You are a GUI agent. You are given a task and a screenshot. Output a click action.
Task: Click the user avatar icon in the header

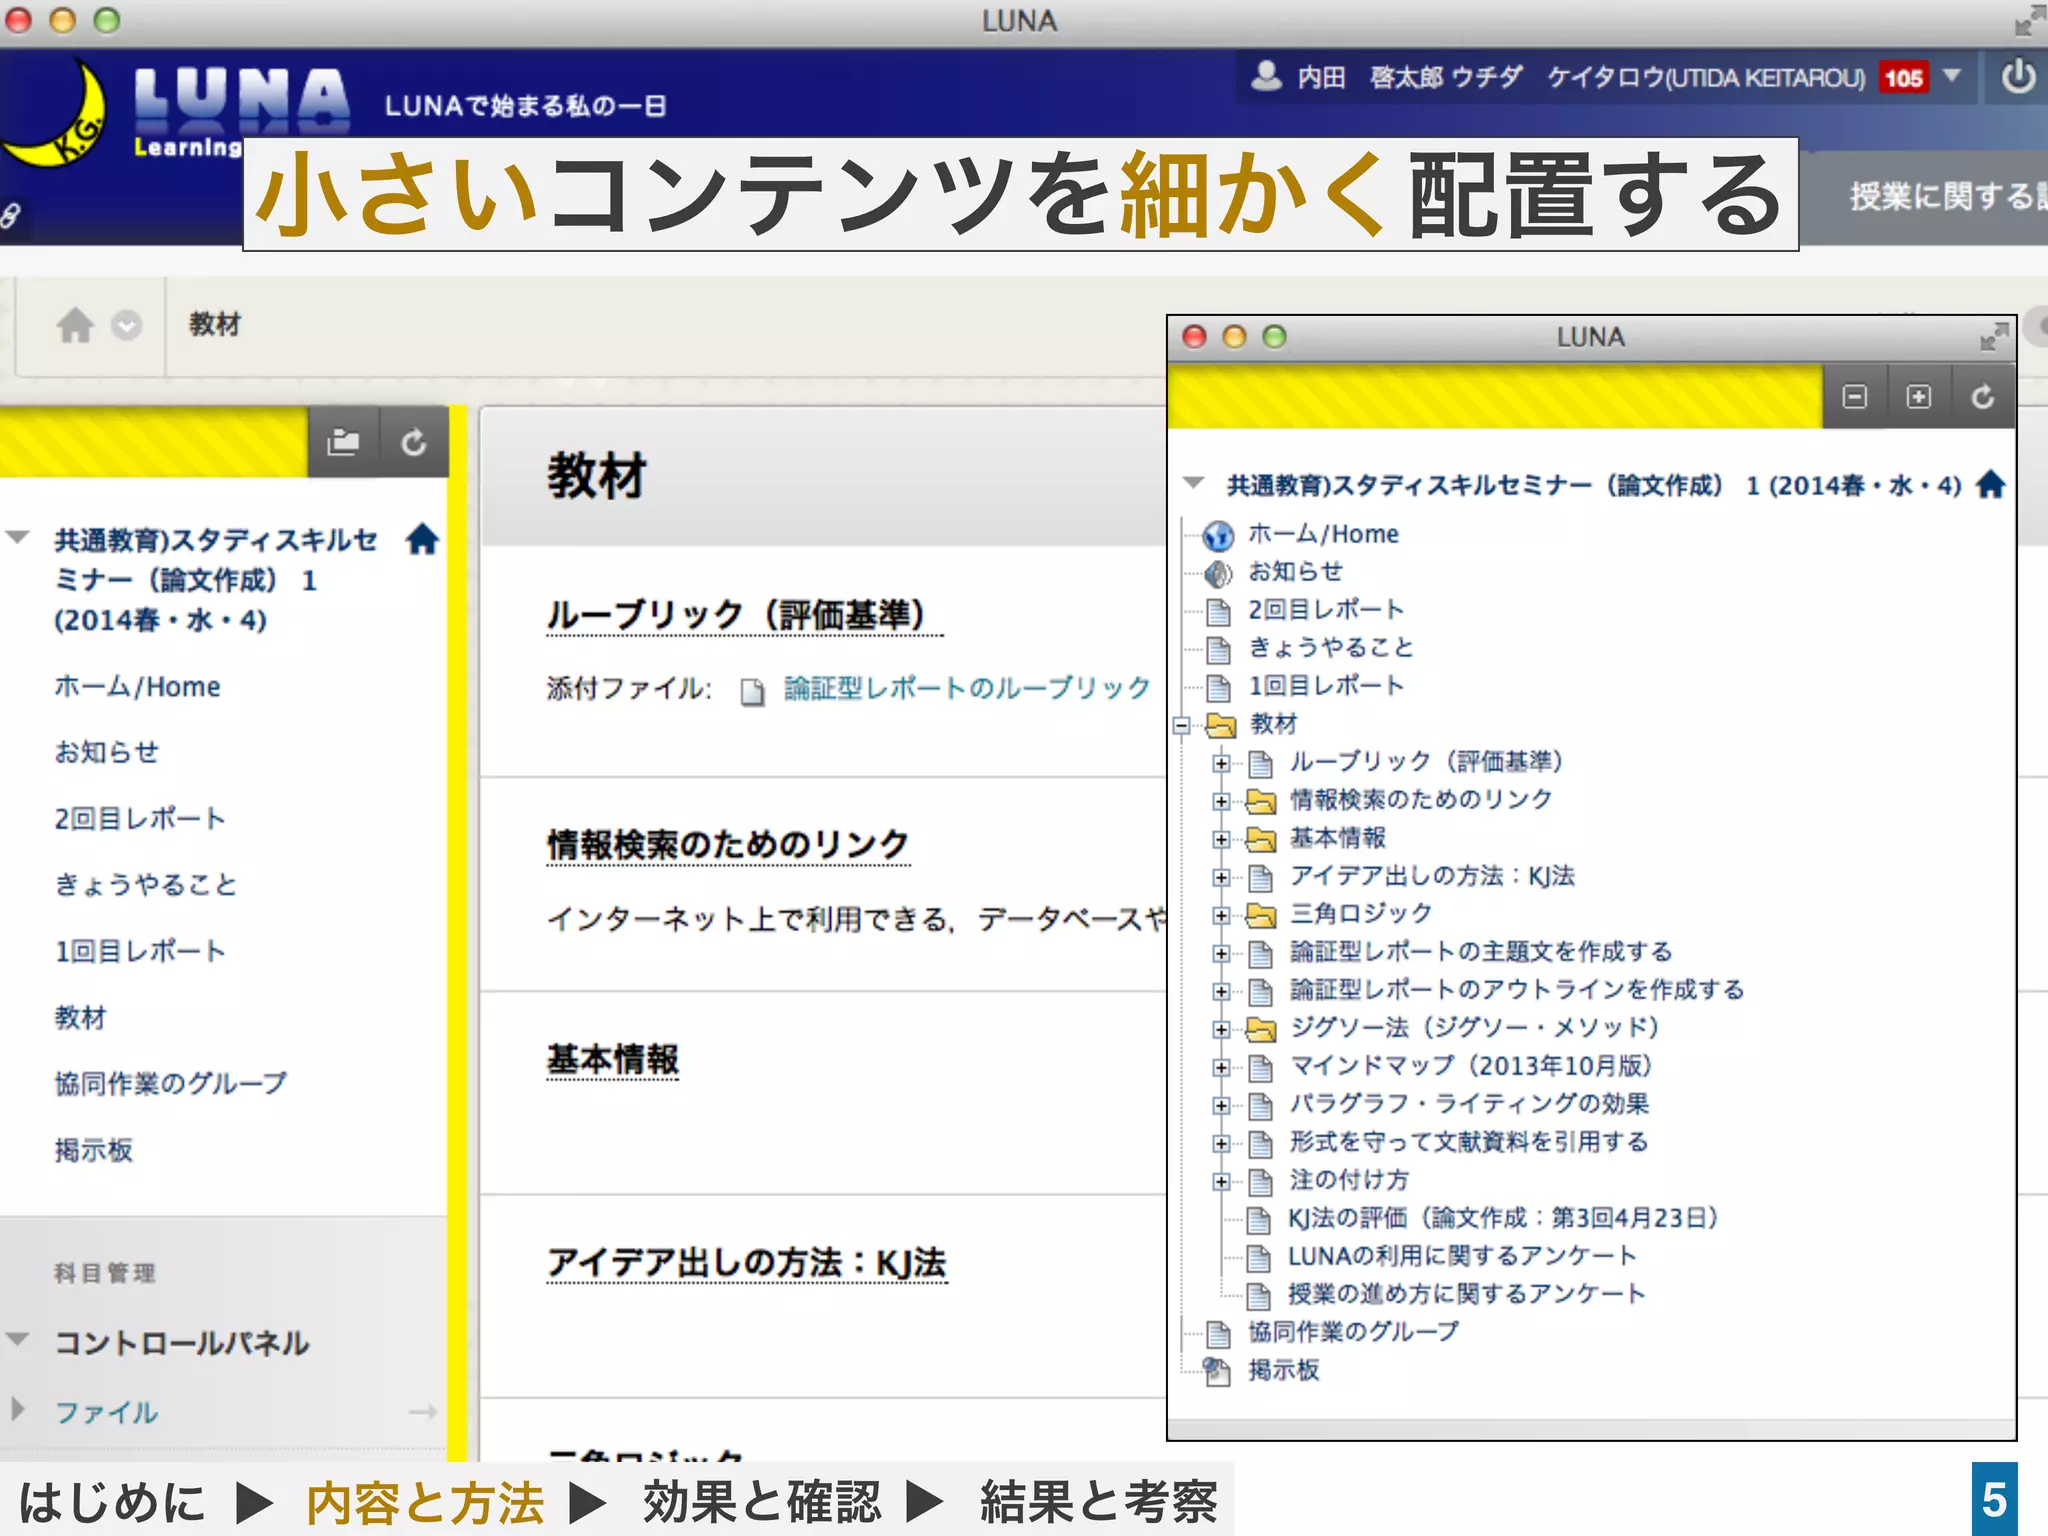(1266, 75)
